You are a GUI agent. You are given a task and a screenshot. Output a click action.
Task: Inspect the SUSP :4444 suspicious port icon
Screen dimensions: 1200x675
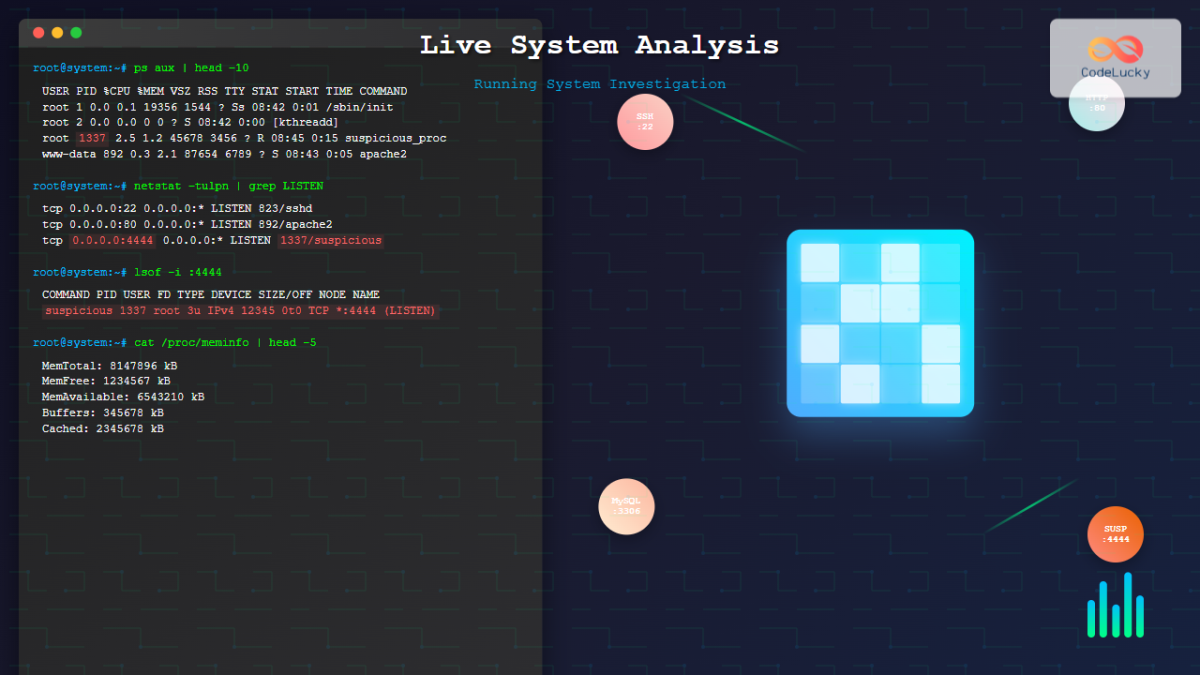point(1114,534)
